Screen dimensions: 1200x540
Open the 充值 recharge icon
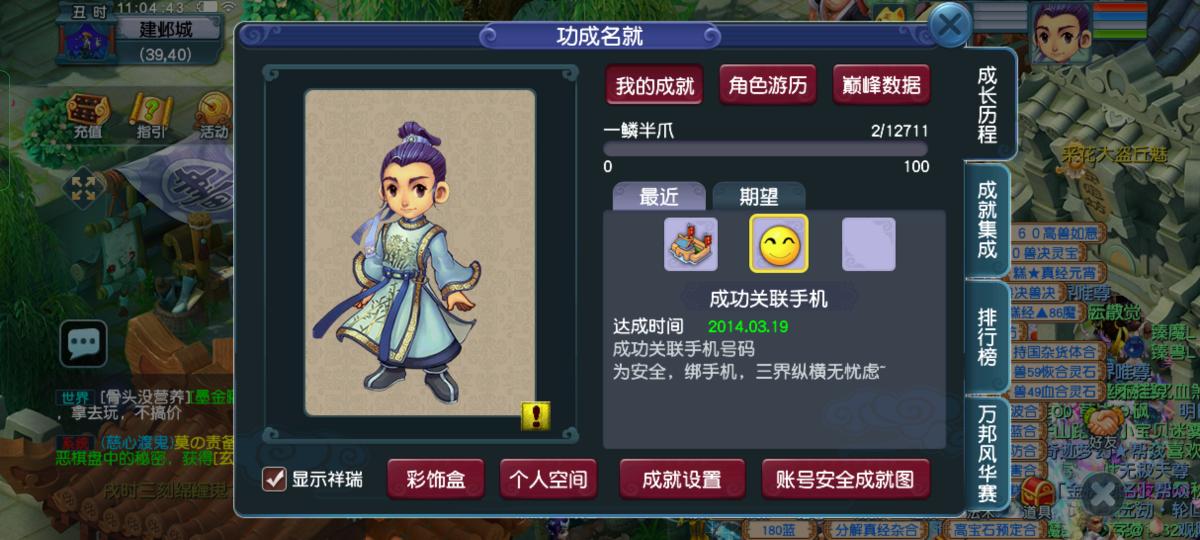pyautogui.click(x=87, y=115)
